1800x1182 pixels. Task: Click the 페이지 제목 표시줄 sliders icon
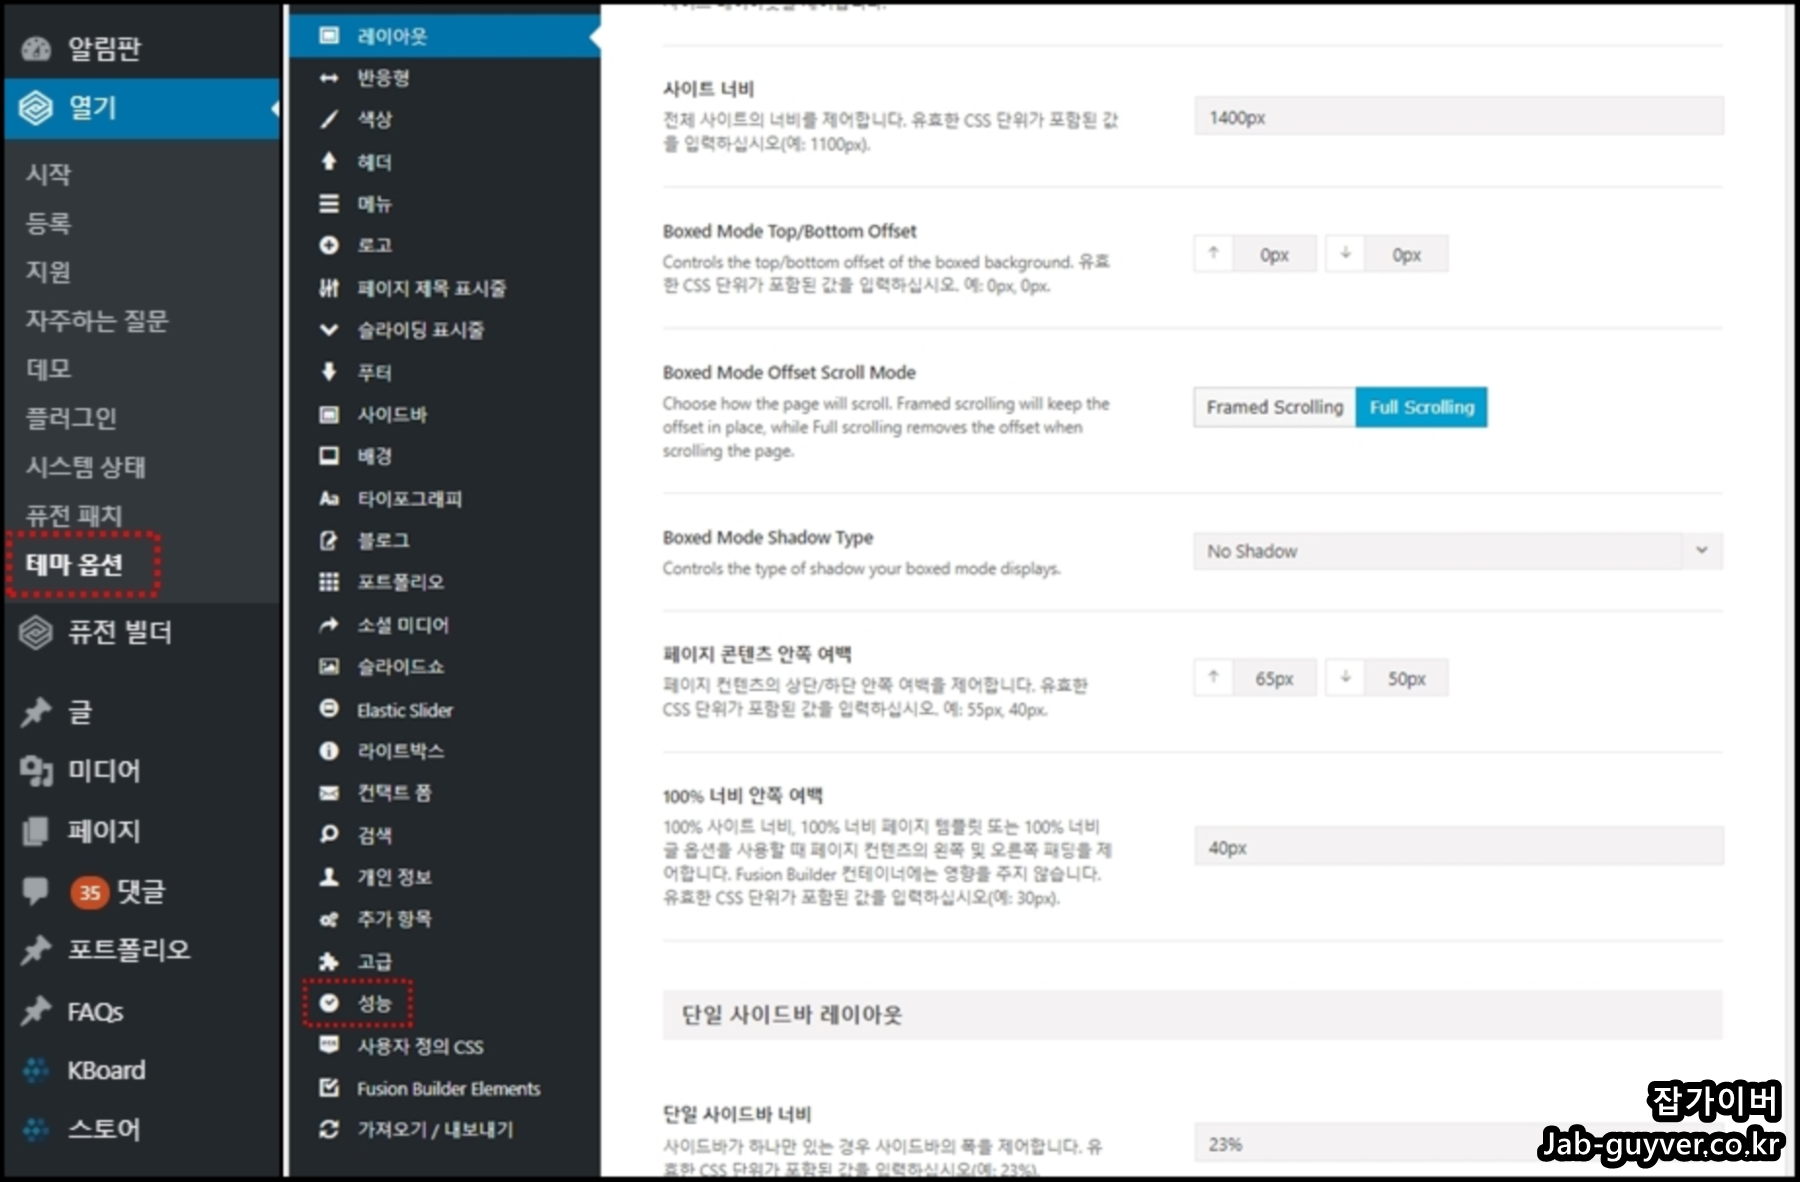[329, 288]
